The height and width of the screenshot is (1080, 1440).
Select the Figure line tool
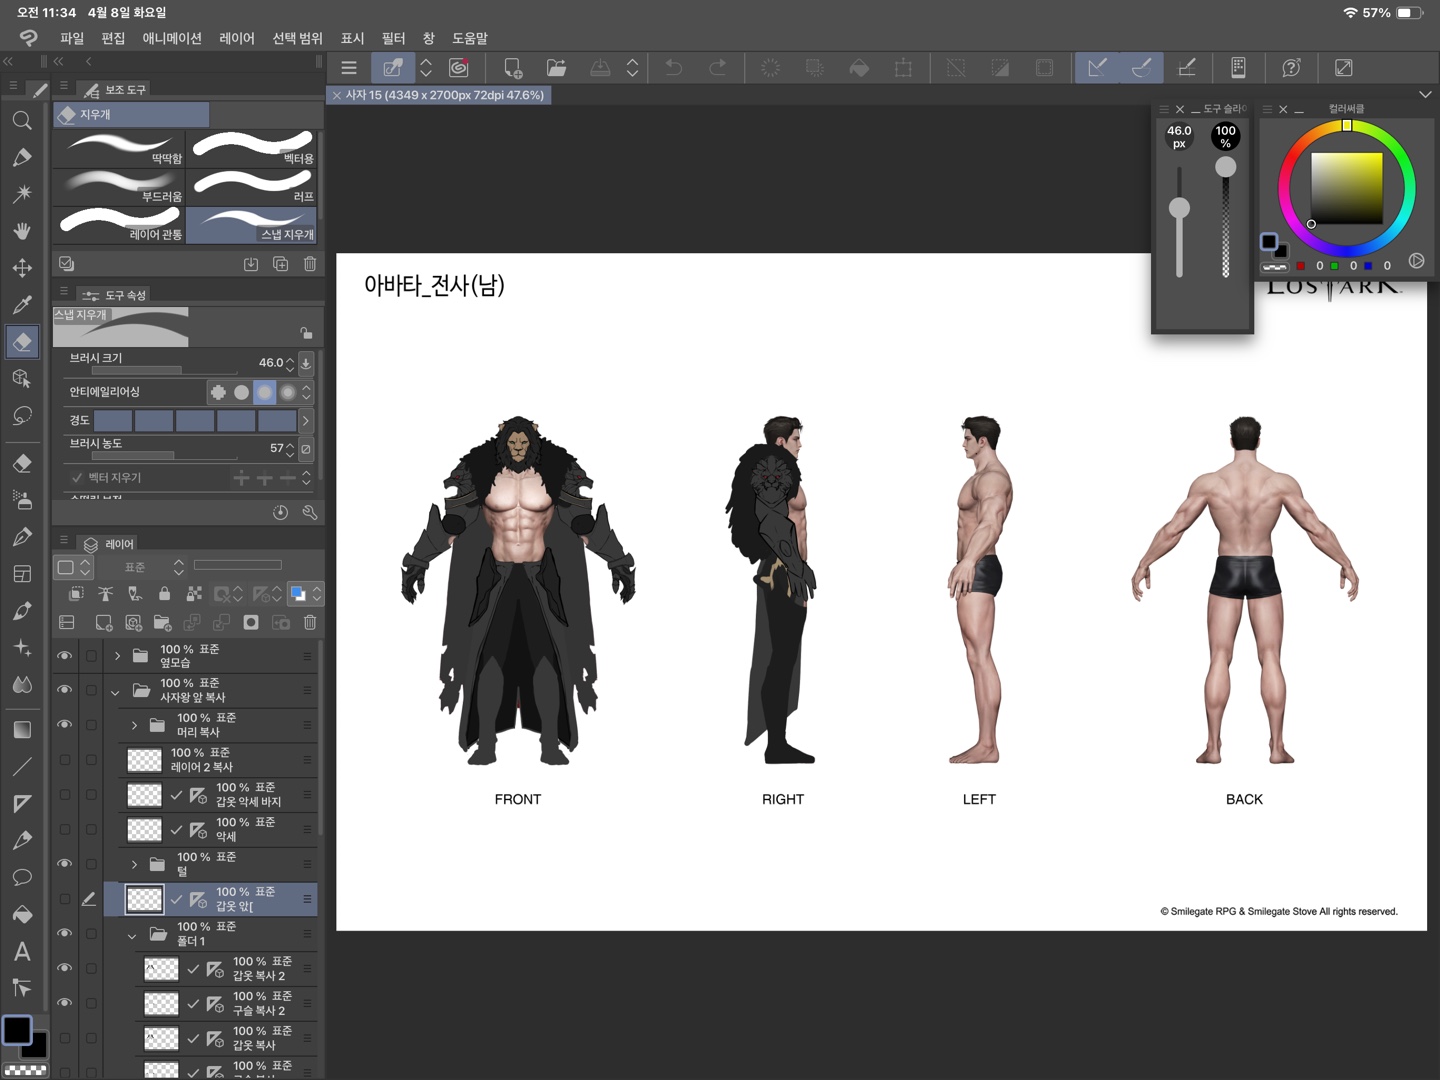click(22, 767)
